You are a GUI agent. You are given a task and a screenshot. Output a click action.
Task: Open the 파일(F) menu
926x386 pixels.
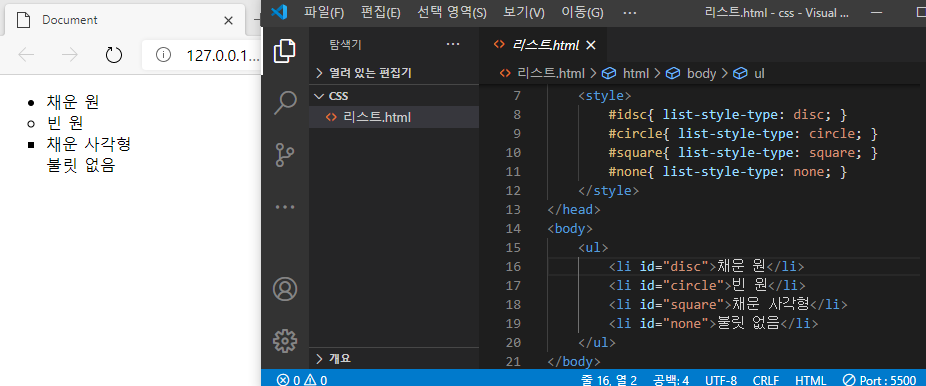324,12
